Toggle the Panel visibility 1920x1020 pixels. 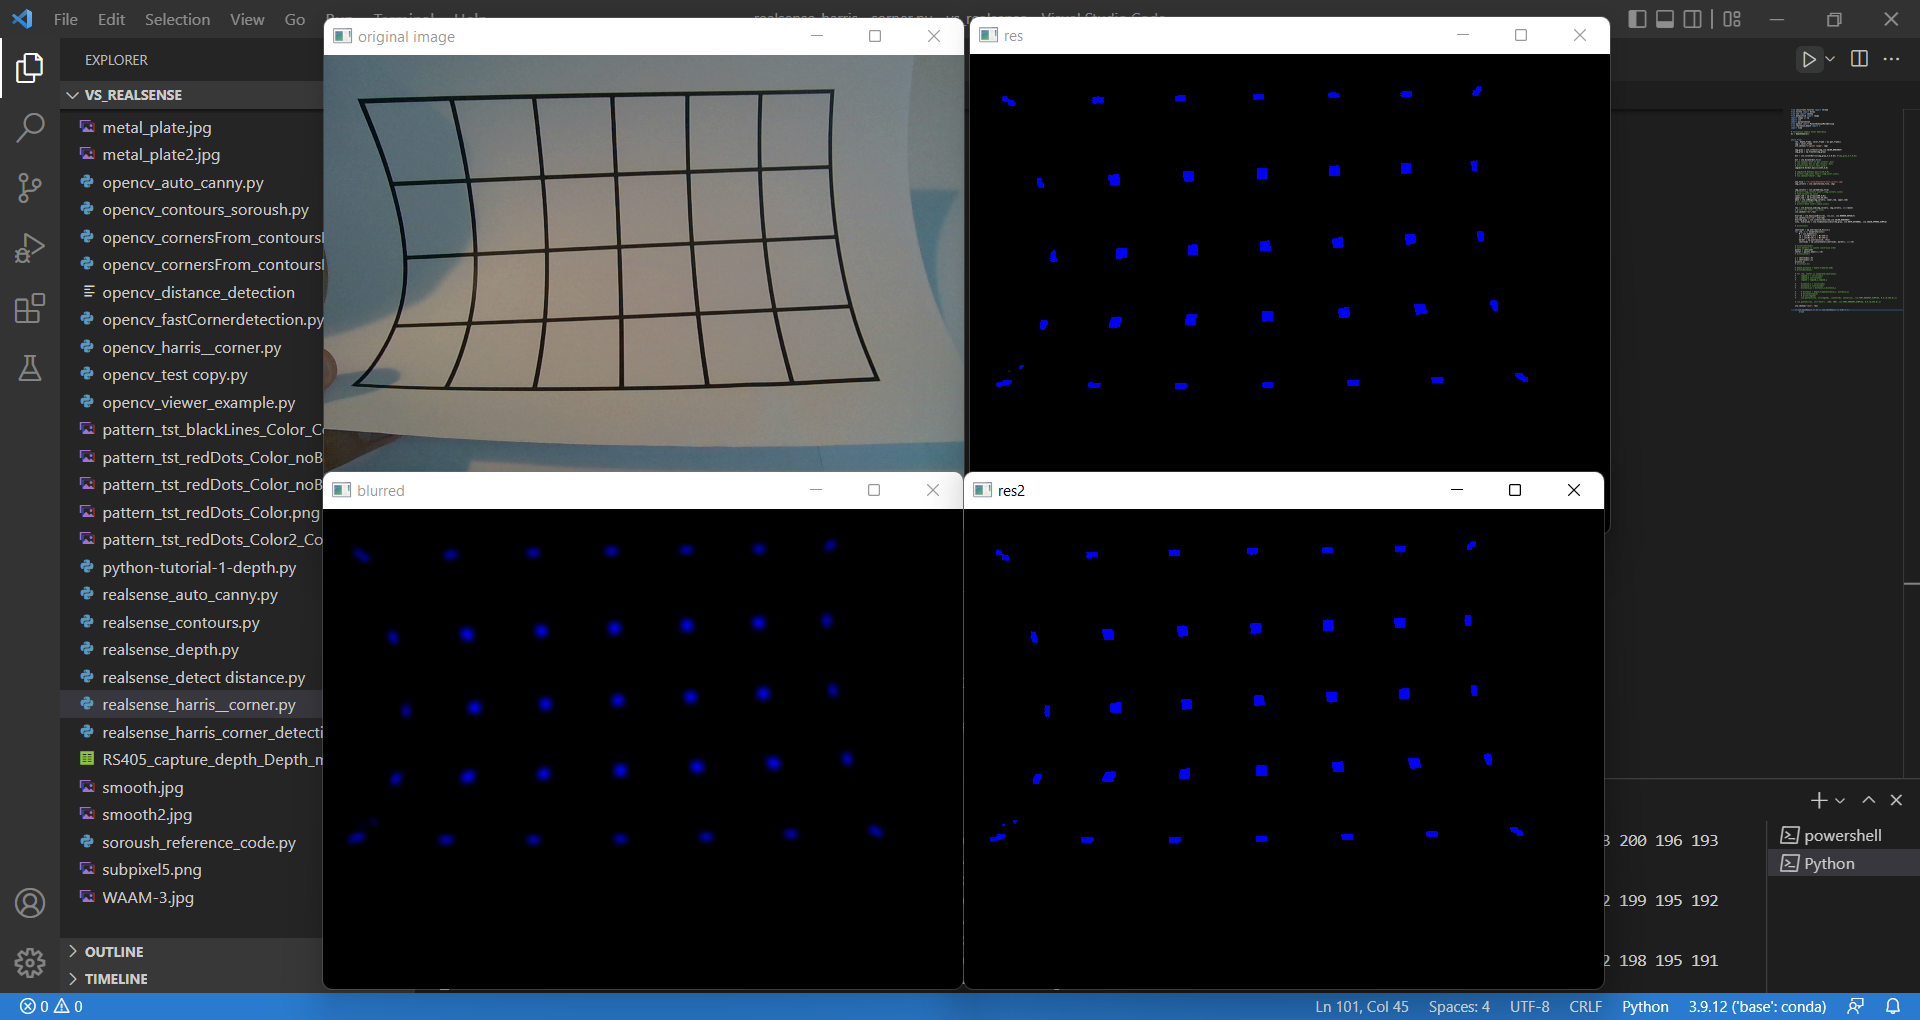(1664, 19)
